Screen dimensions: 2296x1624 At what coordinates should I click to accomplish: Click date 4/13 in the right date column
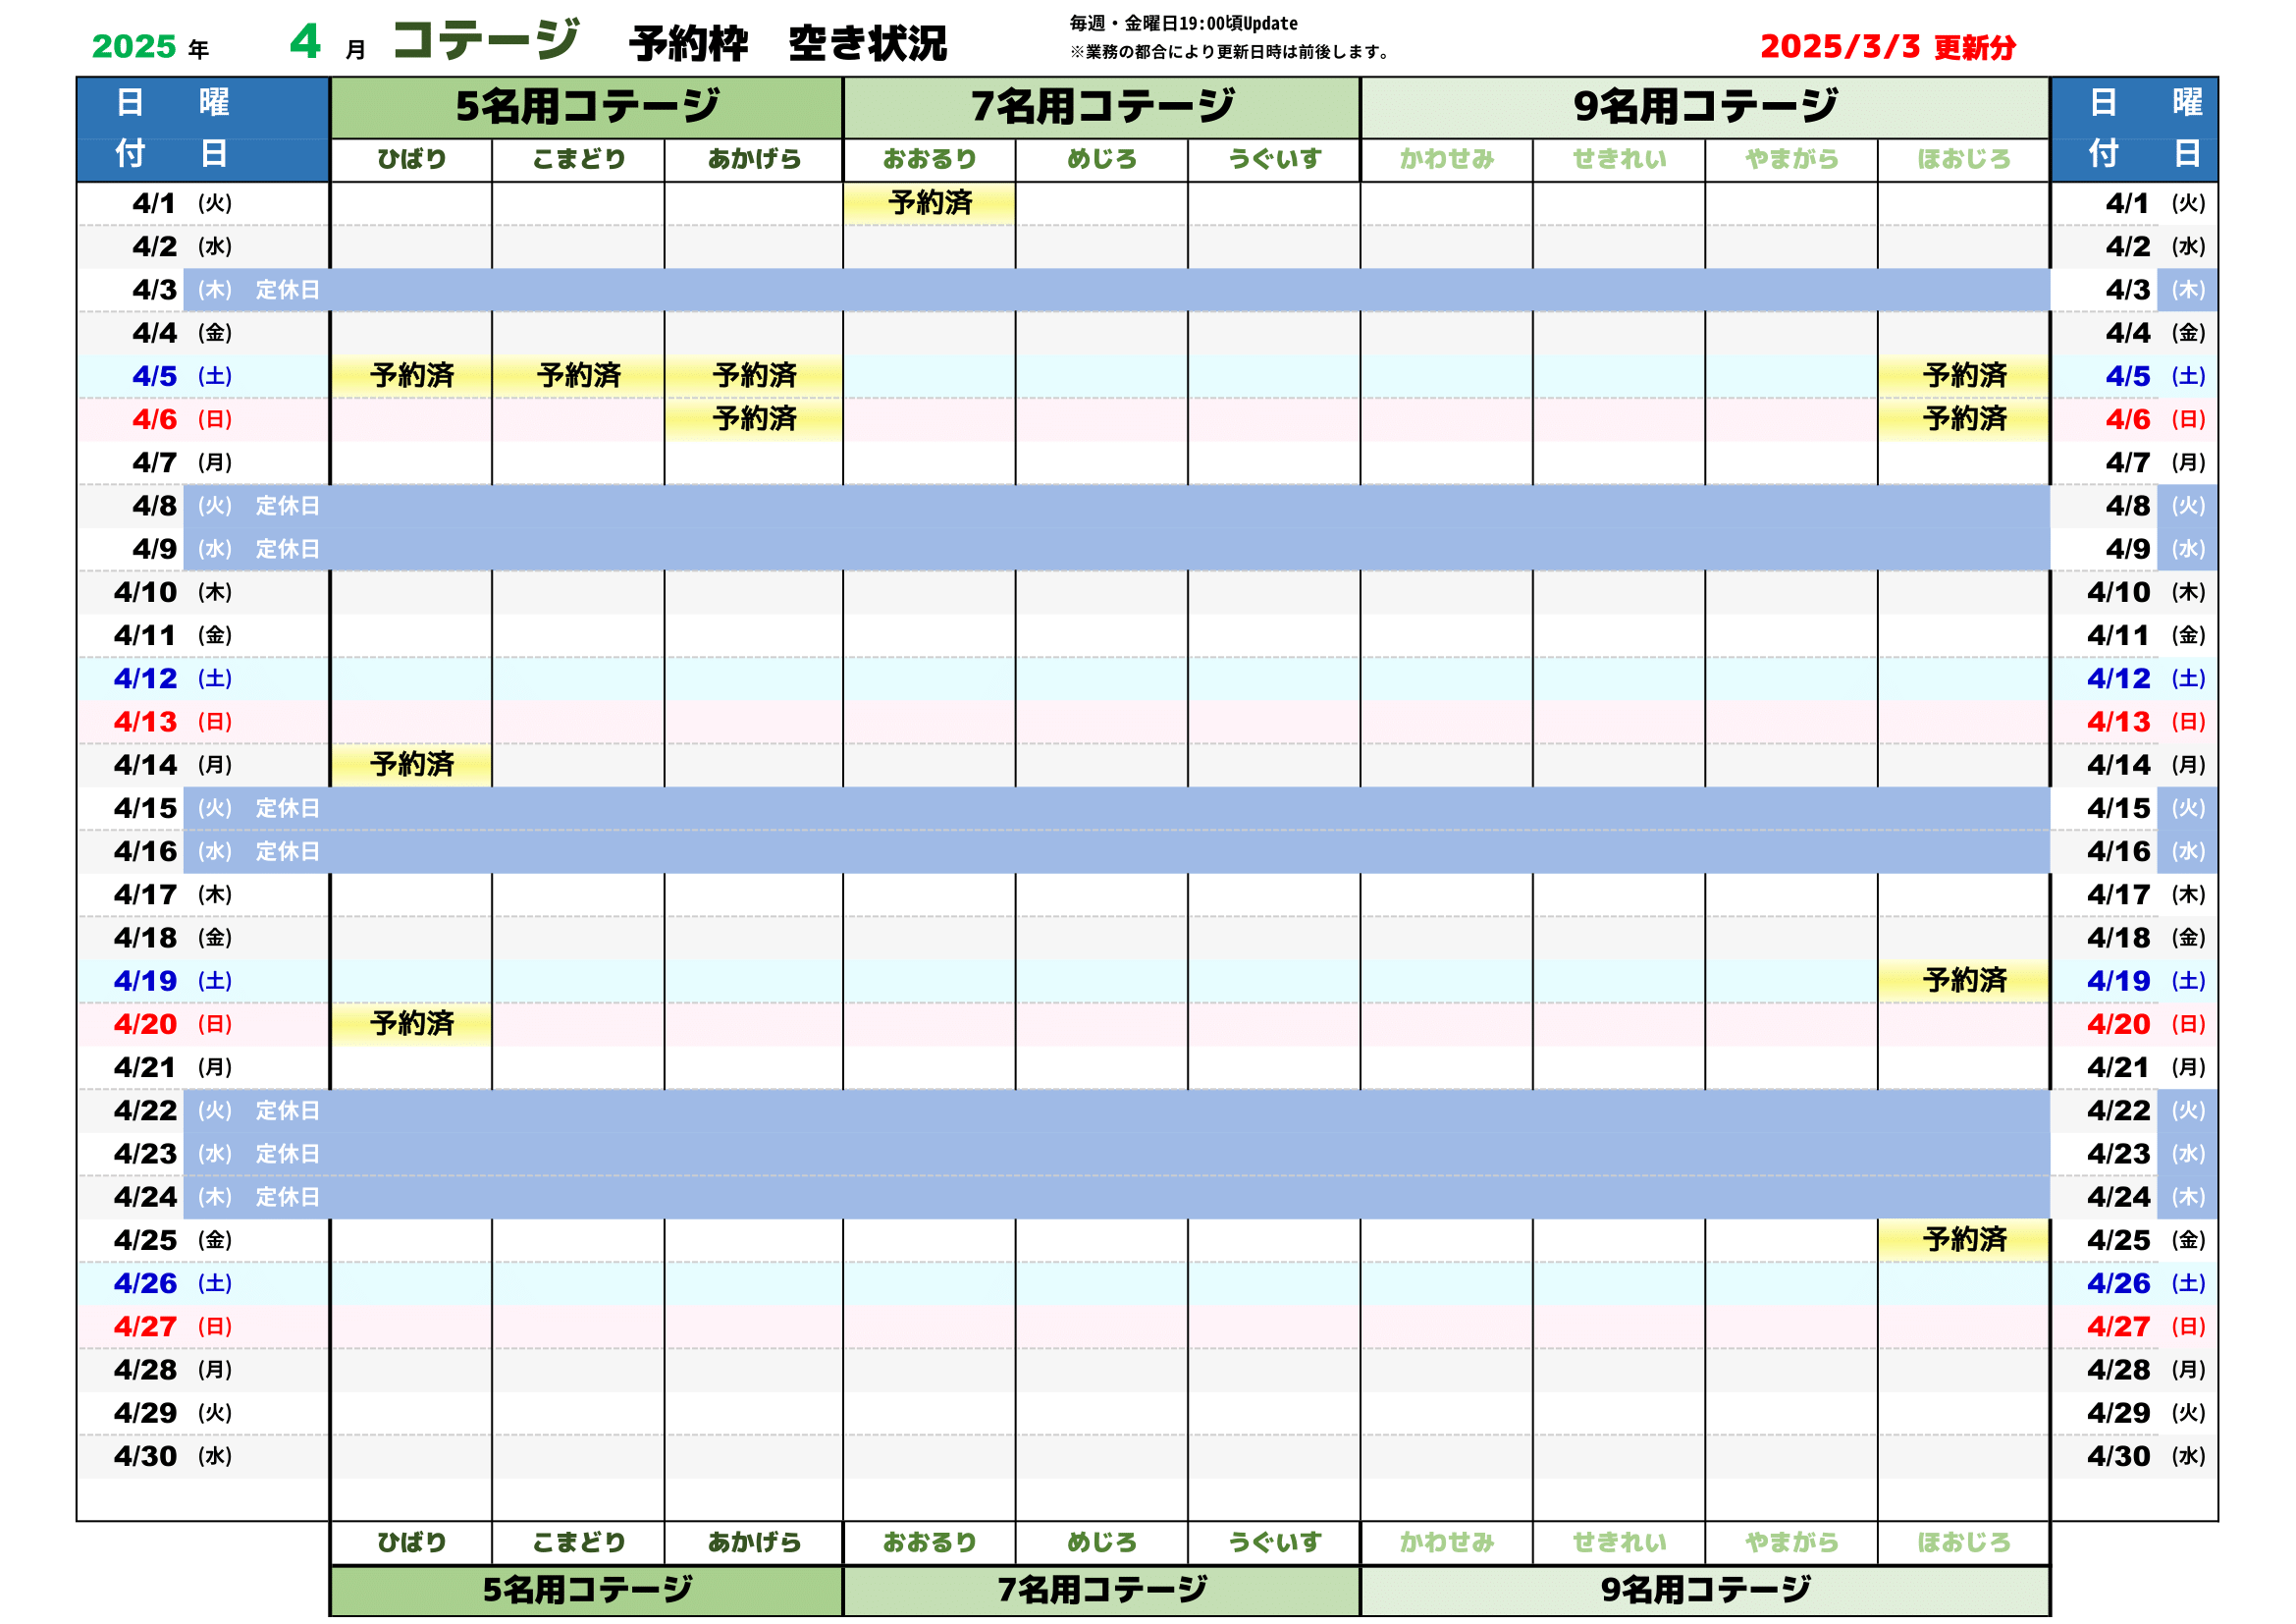coord(2118,722)
